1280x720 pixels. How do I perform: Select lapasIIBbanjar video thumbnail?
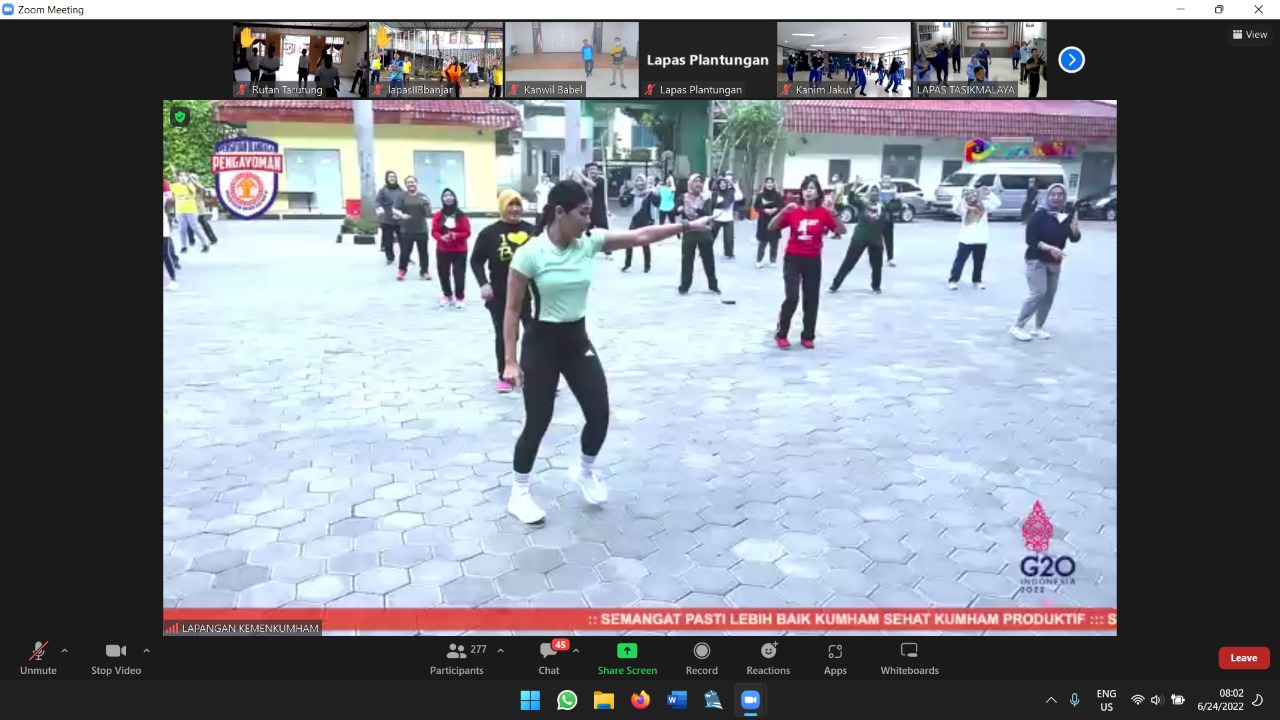point(436,60)
